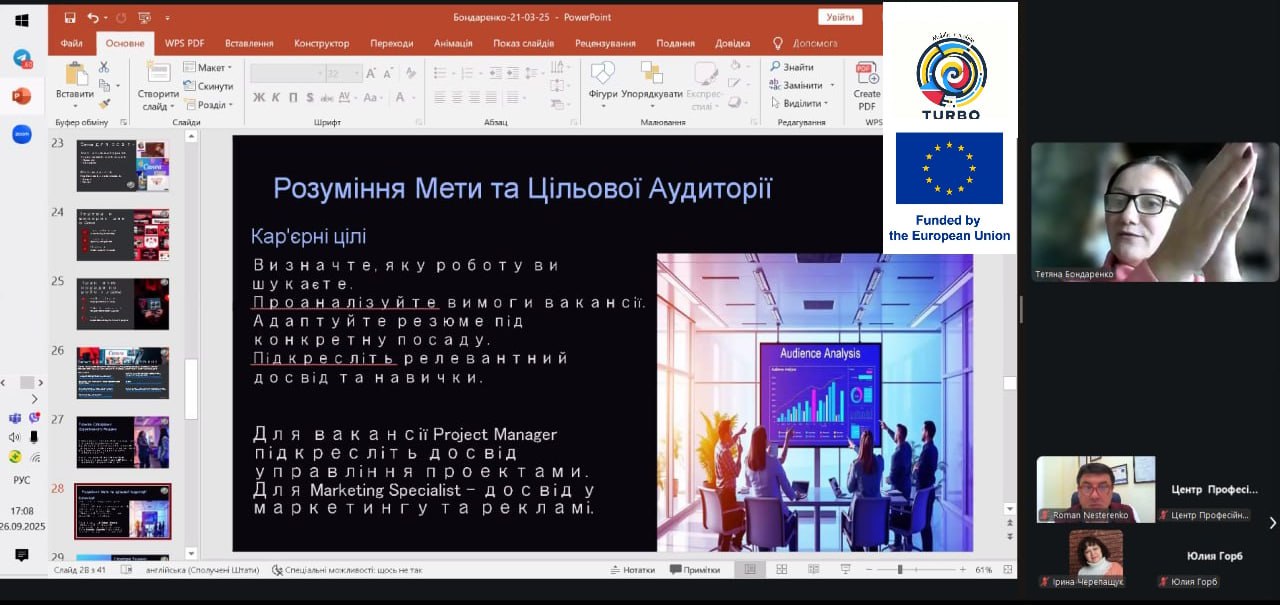
Task: Click the Save icon in quick access toolbar
Action: point(69,17)
